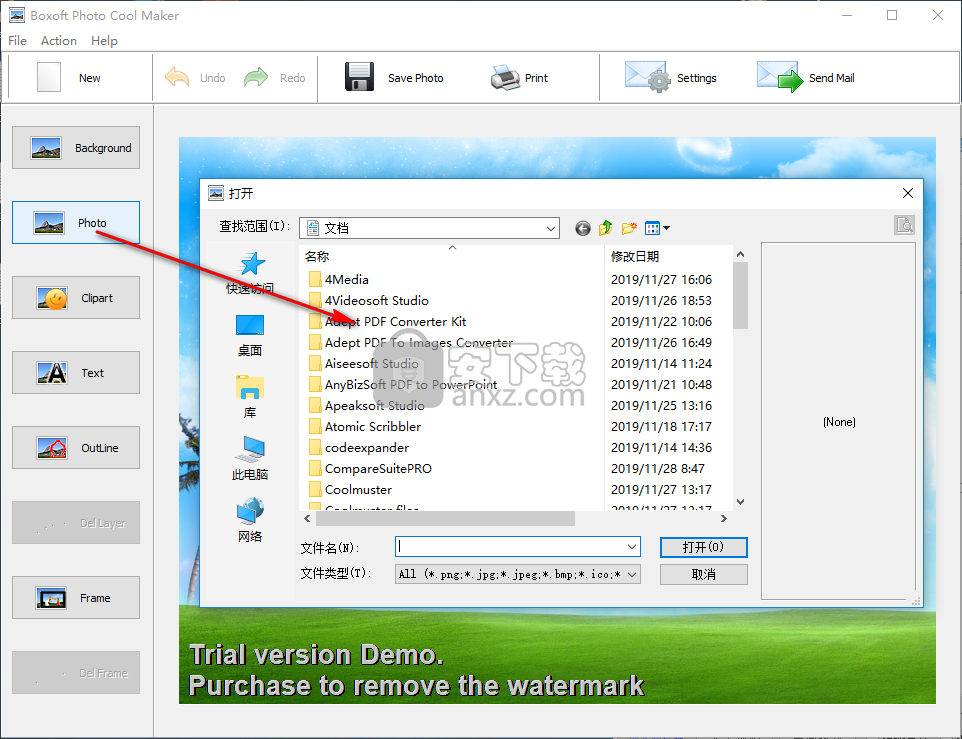The height and width of the screenshot is (739, 962).
Task: Open the Action menu
Action: (59, 40)
